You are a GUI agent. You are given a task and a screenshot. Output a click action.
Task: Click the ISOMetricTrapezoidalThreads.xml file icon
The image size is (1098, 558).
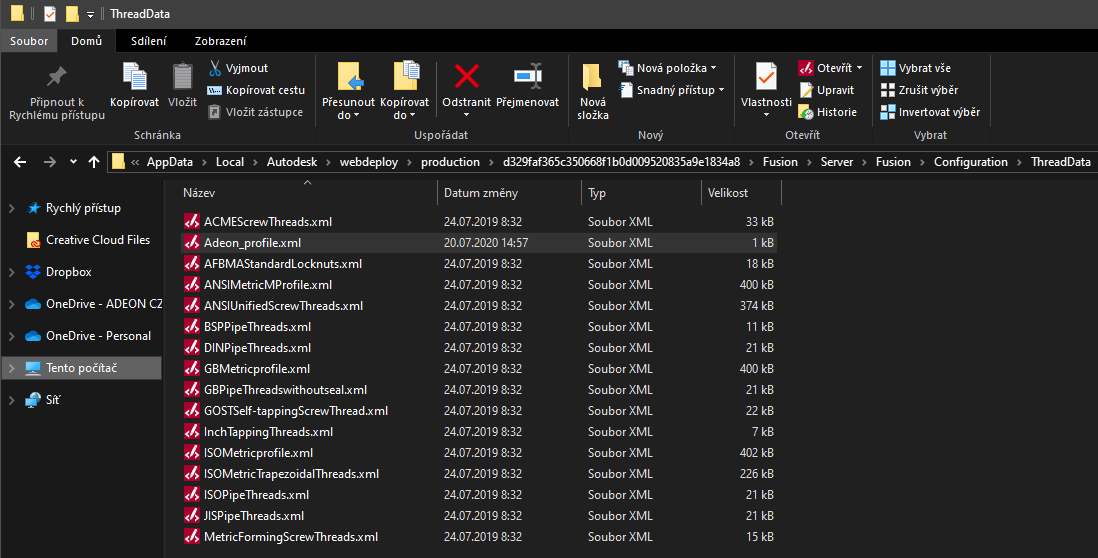click(192, 473)
